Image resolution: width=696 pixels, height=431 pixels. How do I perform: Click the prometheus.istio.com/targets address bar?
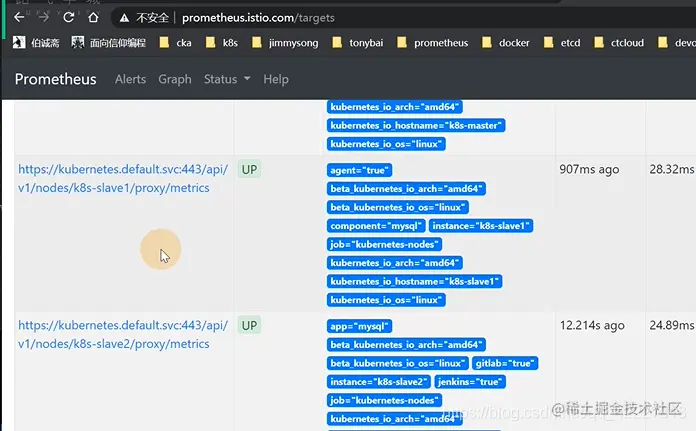click(258, 18)
